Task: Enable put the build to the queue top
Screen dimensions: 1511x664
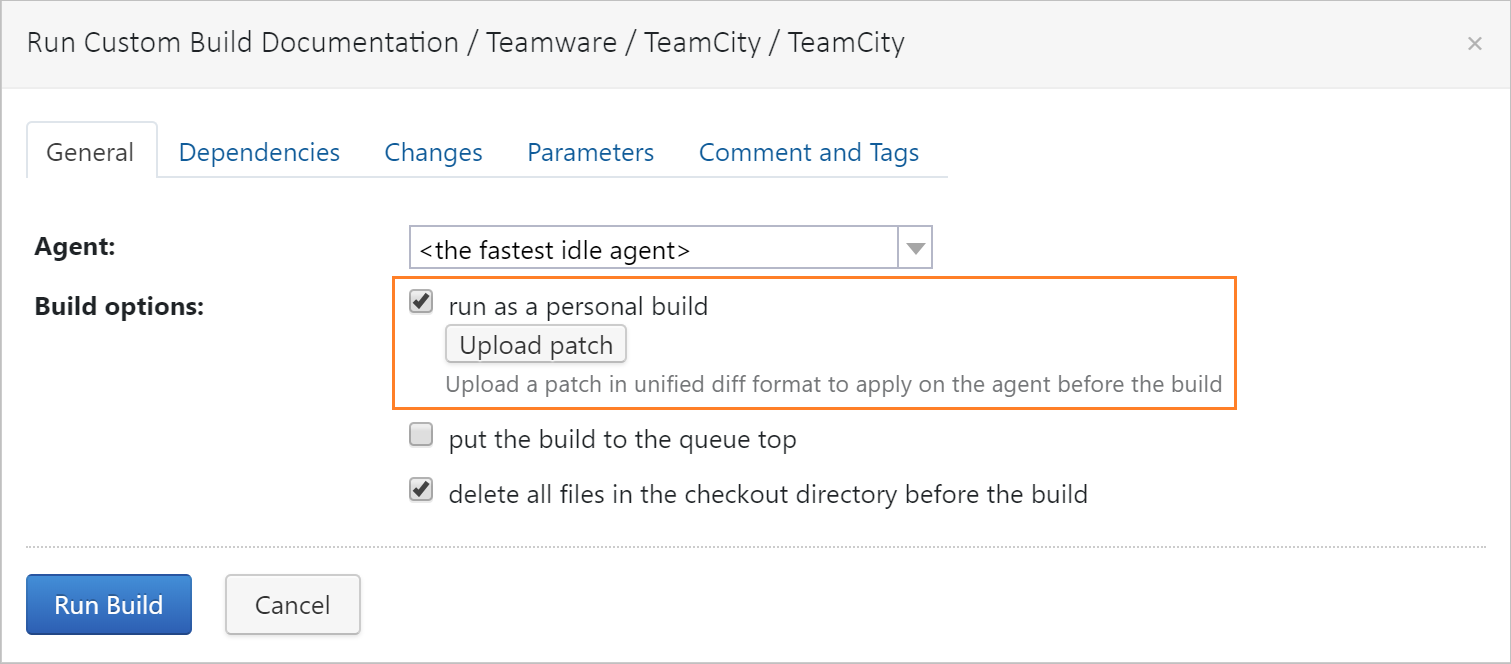Action: [x=421, y=434]
